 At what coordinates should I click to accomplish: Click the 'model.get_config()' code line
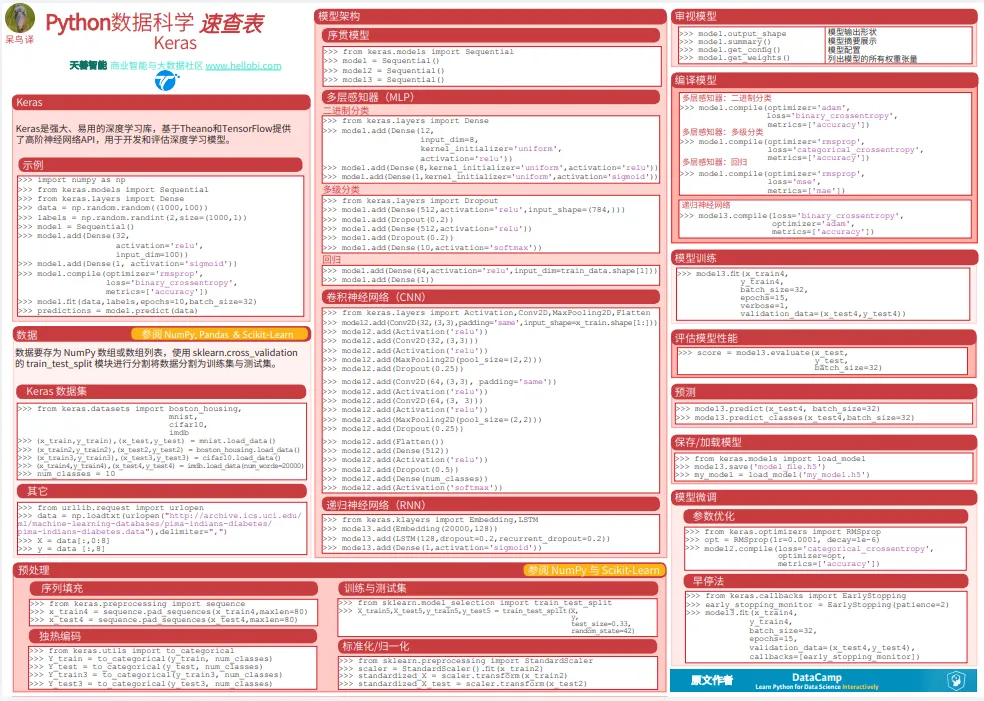coord(730,50)
